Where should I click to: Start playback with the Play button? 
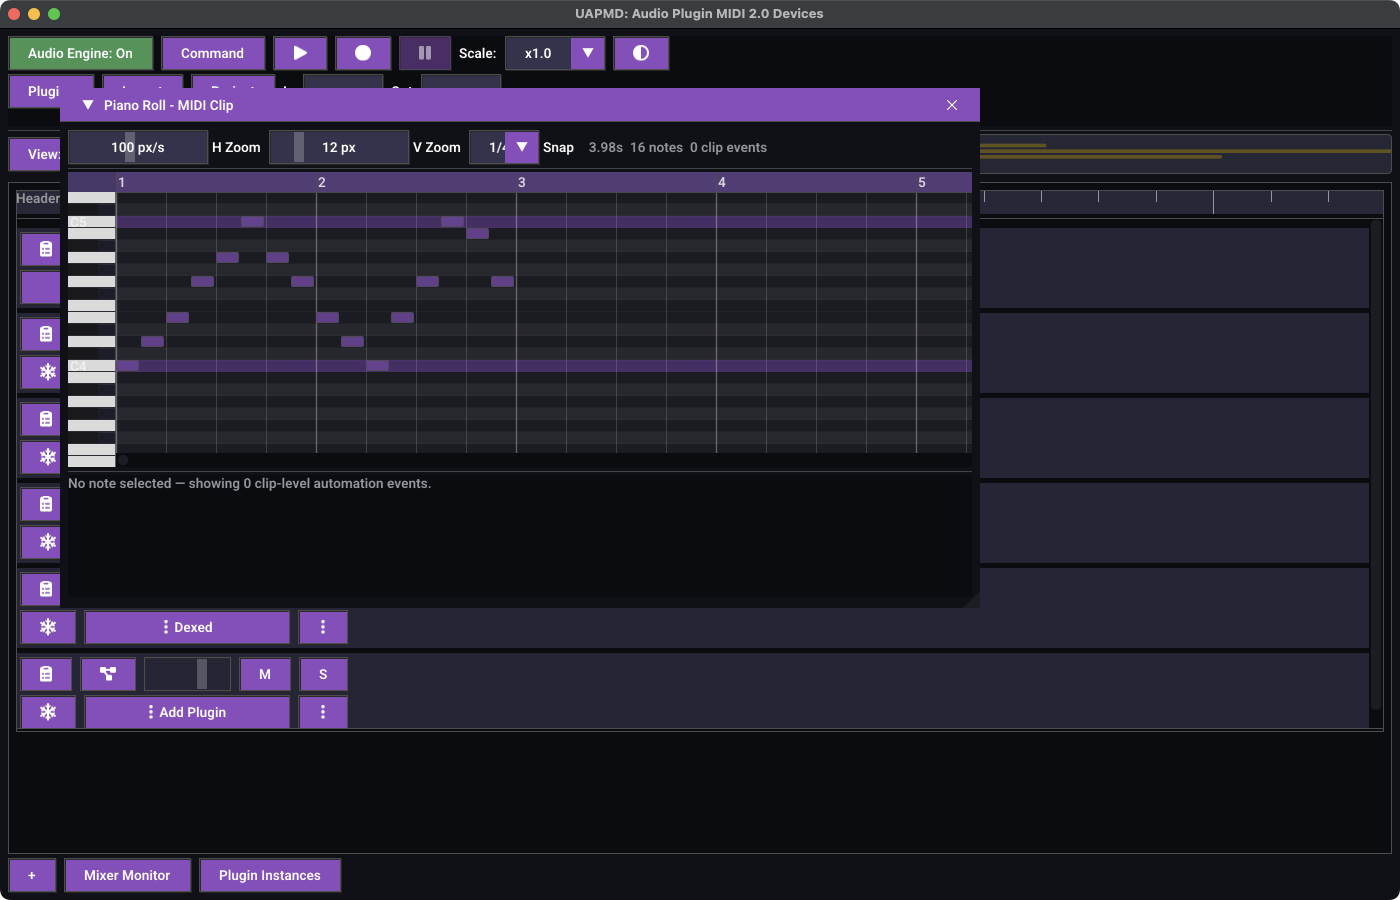point(300,53)
